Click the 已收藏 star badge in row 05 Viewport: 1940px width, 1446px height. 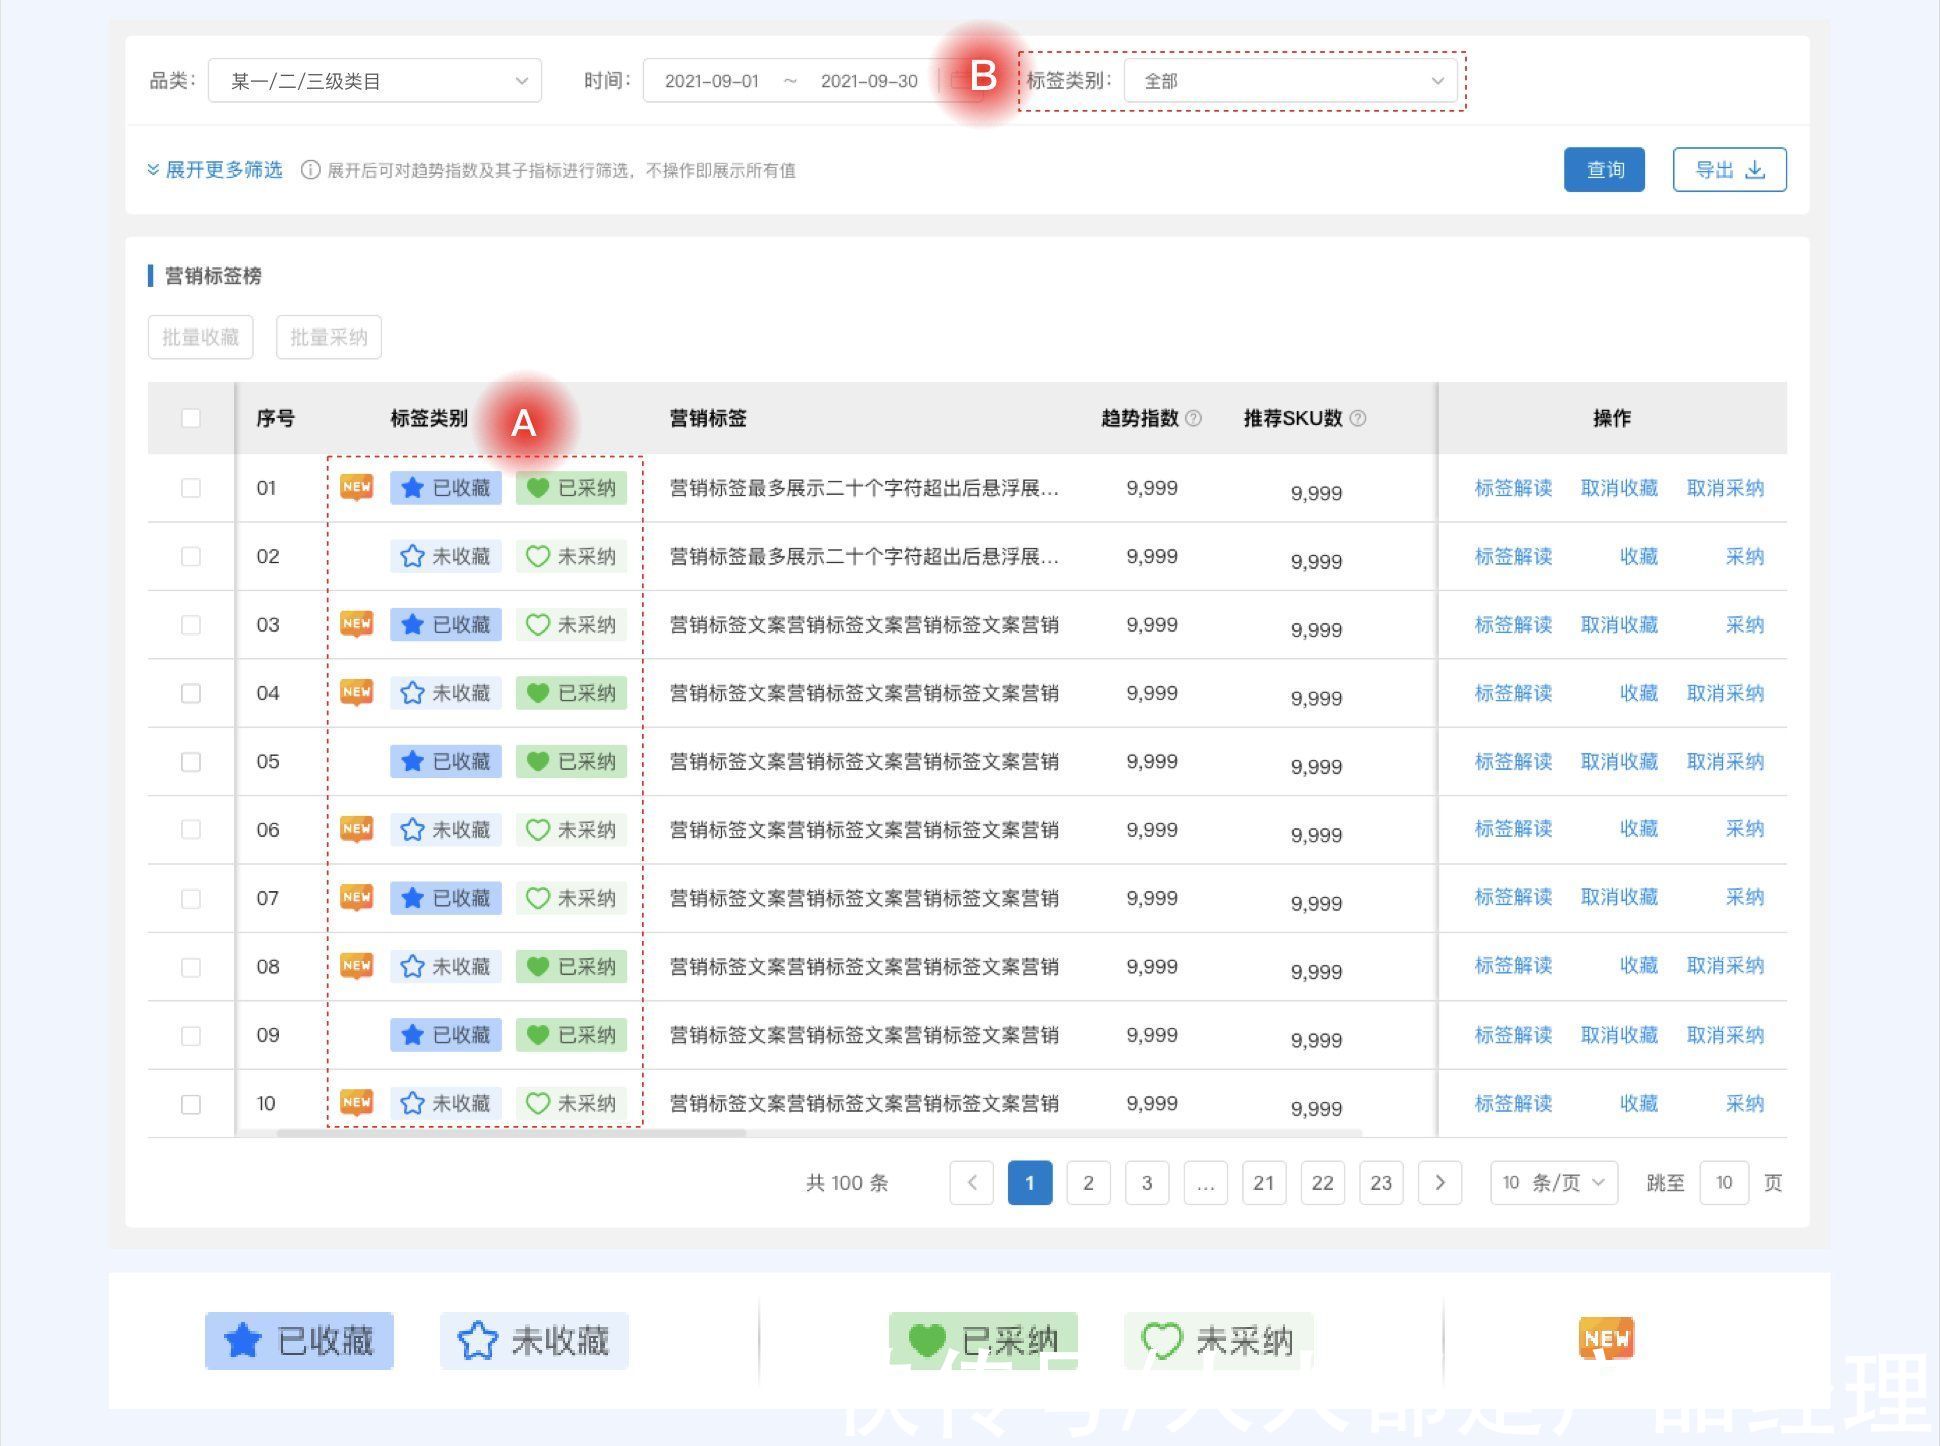click(x=446, y=762)
